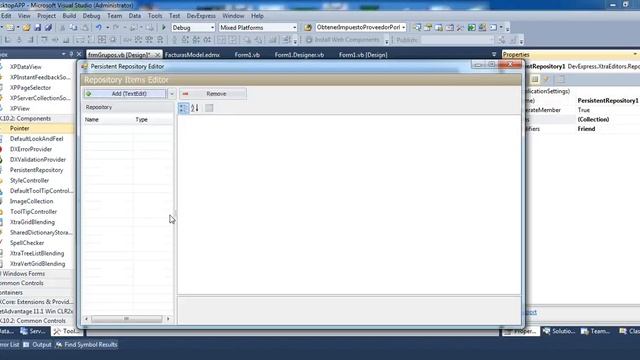The height and width of the screenshot is (360, 640).
Task: Select PersistentRepository in Toolbox
Action: tap(37, 170)
